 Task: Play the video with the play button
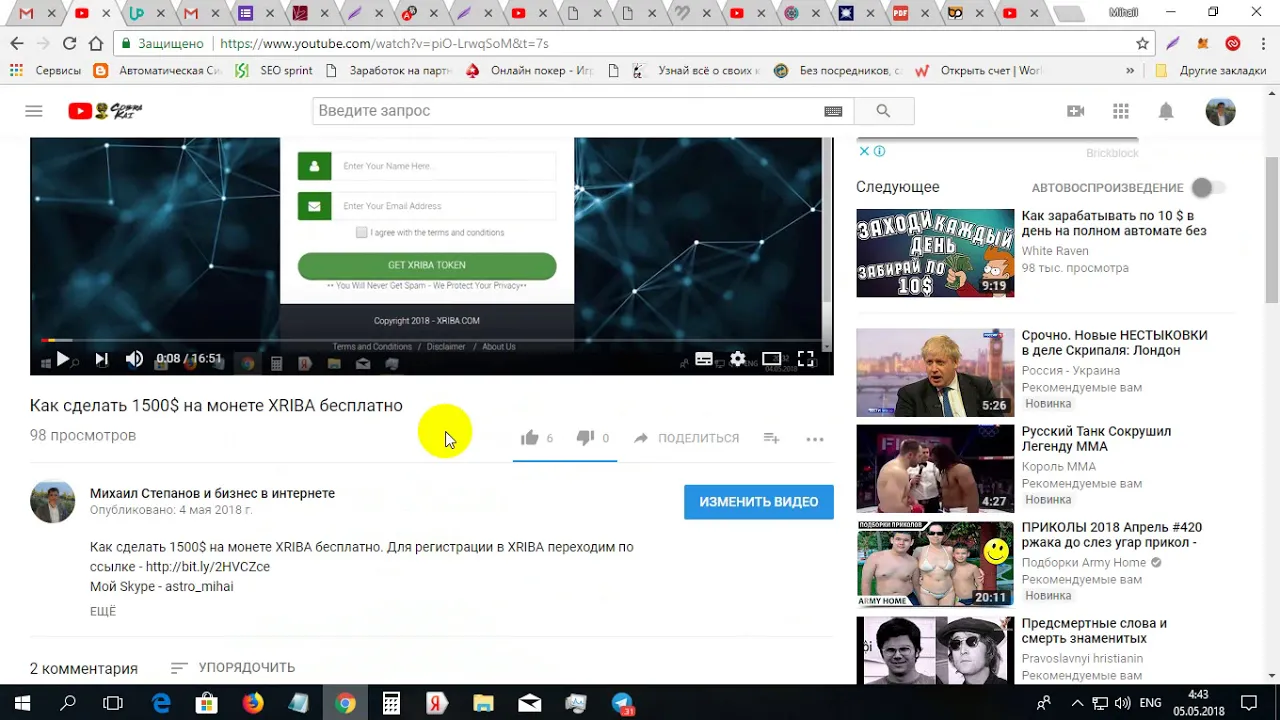tap(62, 359)
